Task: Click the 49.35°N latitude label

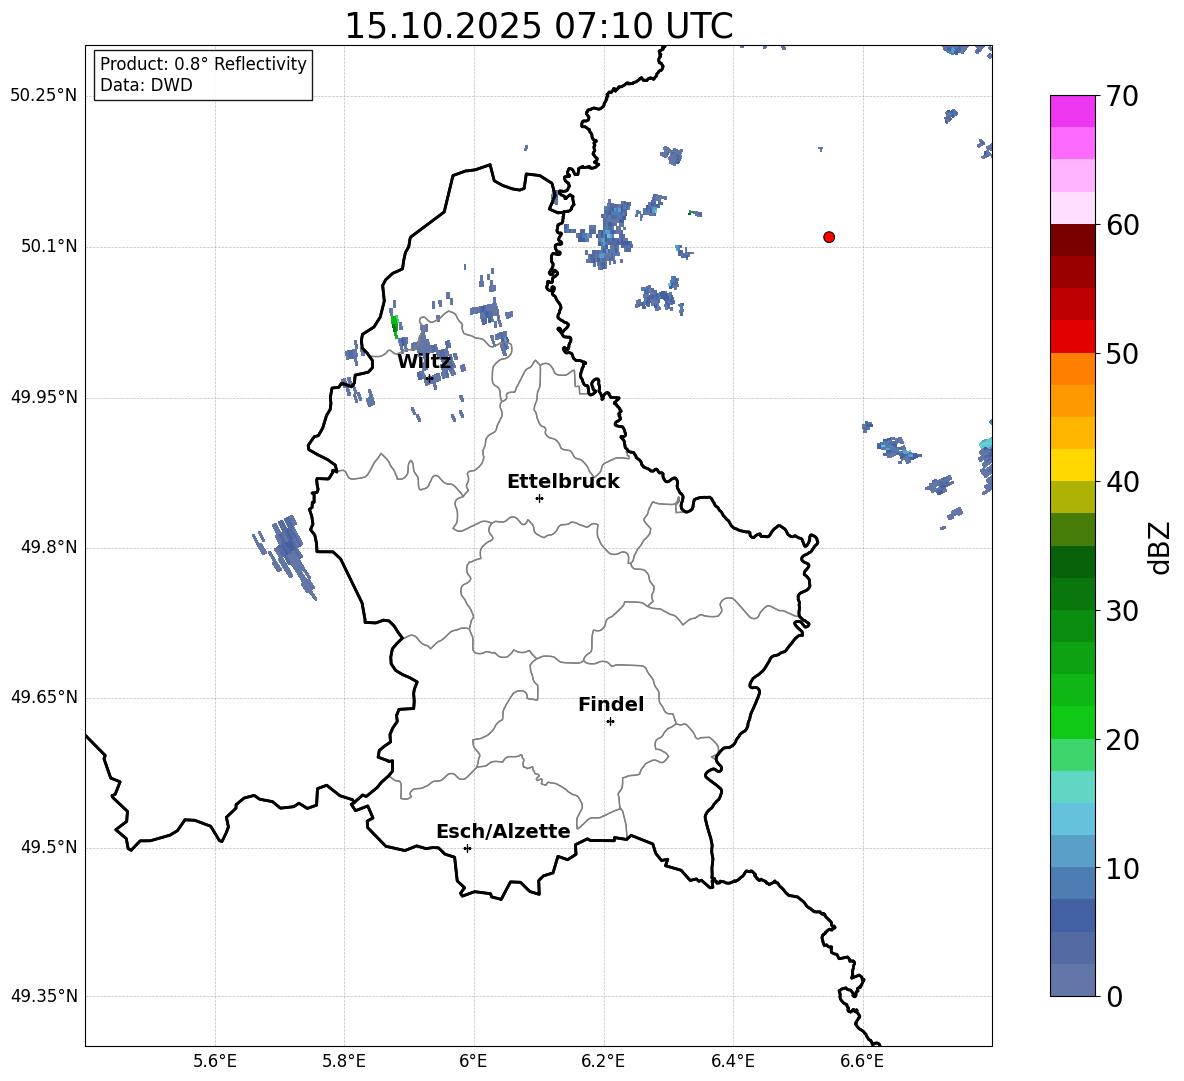Action: (44, 996)
